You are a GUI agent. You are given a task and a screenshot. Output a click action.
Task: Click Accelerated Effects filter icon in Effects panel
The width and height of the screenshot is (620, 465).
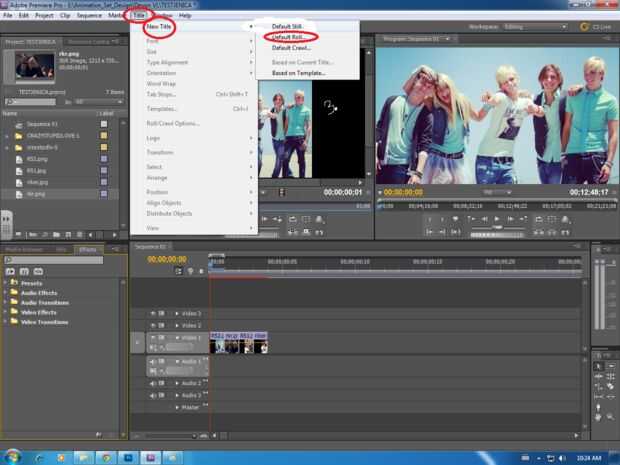tap(10, 271)
